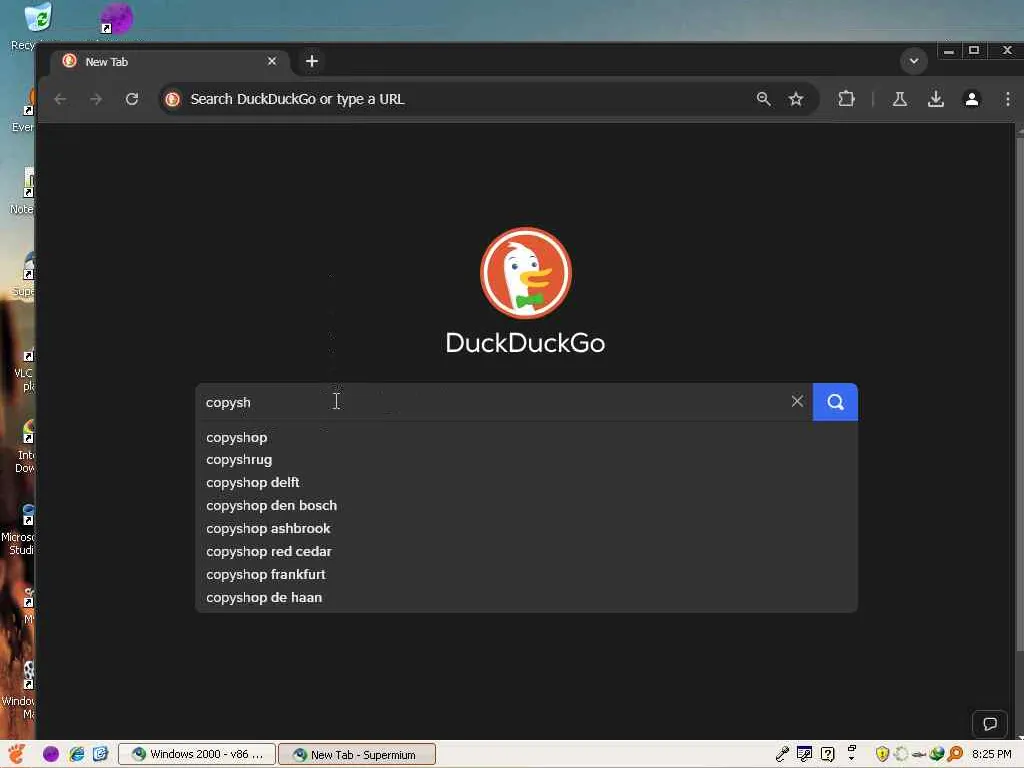Choose the suggestion copyshop ashbrook
1024x768 pixels.
point(526,528)
